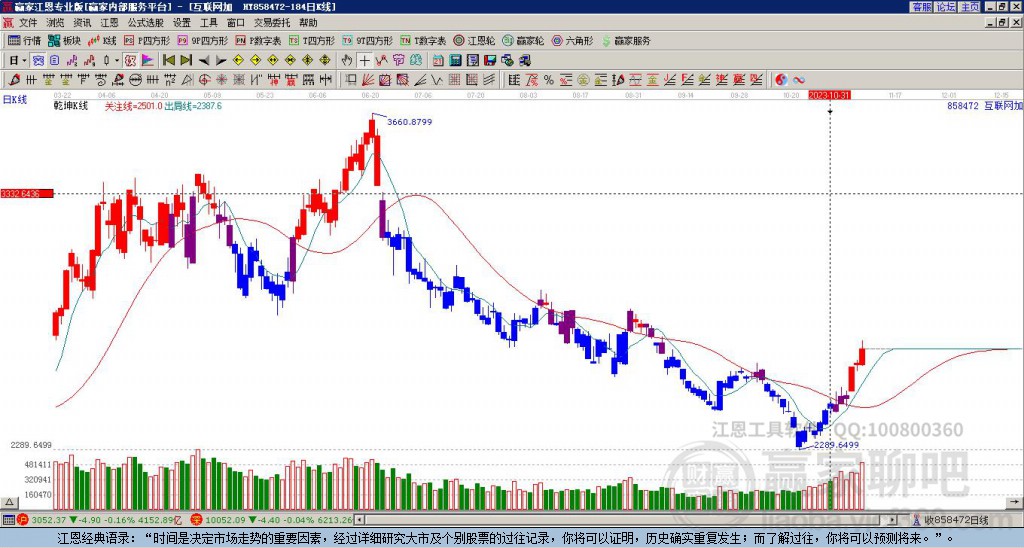This screenshot has height=548, width=1024.
Task: Open the 文件 menu
Action: (x=28, y=23)
